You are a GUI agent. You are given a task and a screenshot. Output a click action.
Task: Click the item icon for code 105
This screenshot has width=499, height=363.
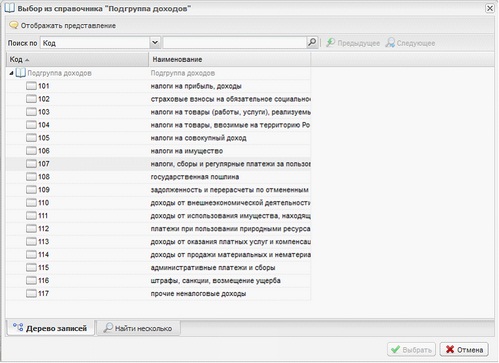31,138
